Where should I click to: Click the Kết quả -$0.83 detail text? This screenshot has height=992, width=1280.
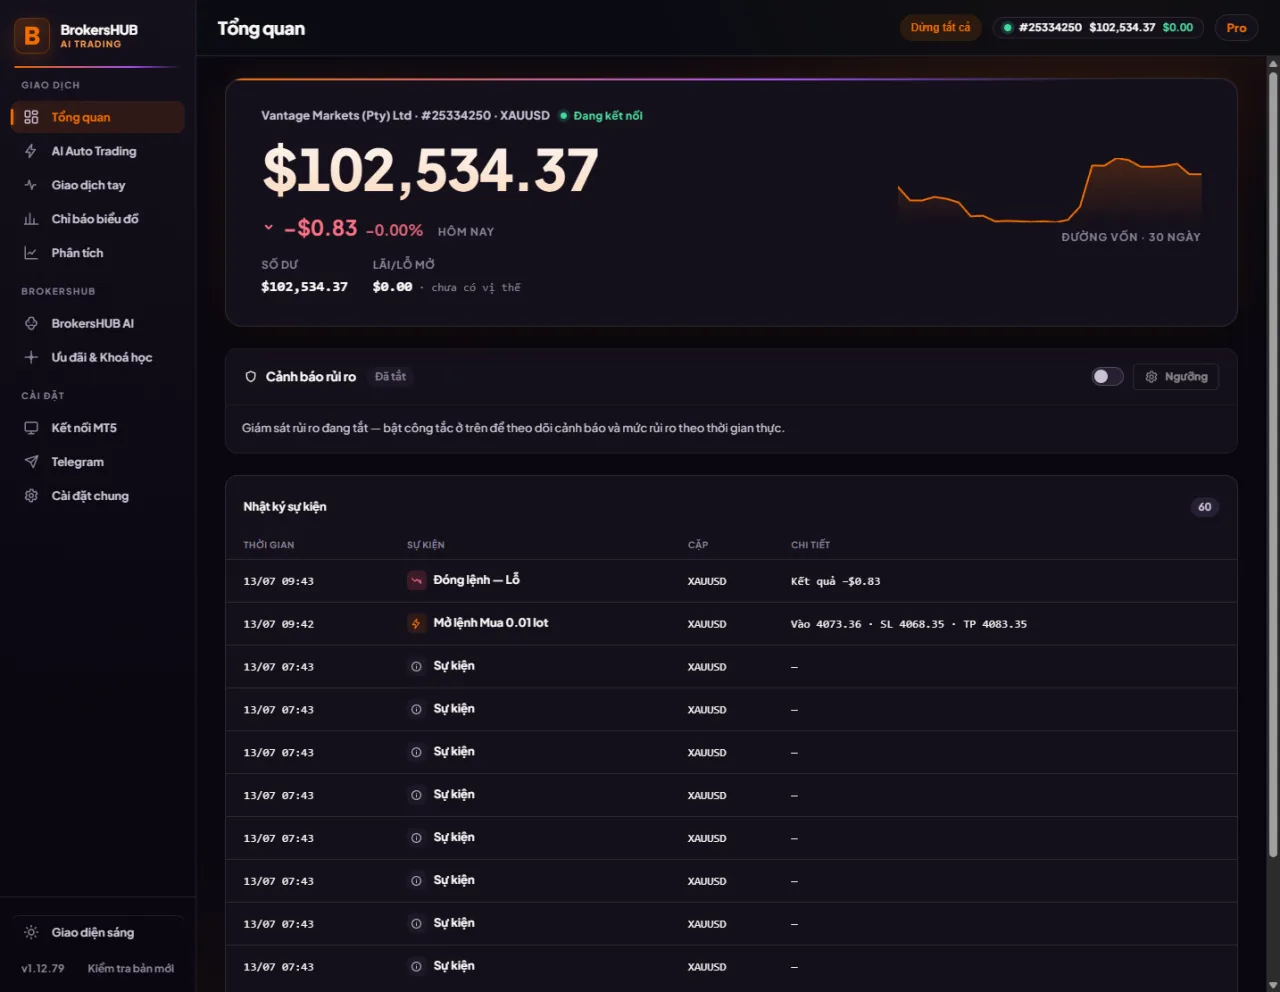tap(835, 581)
